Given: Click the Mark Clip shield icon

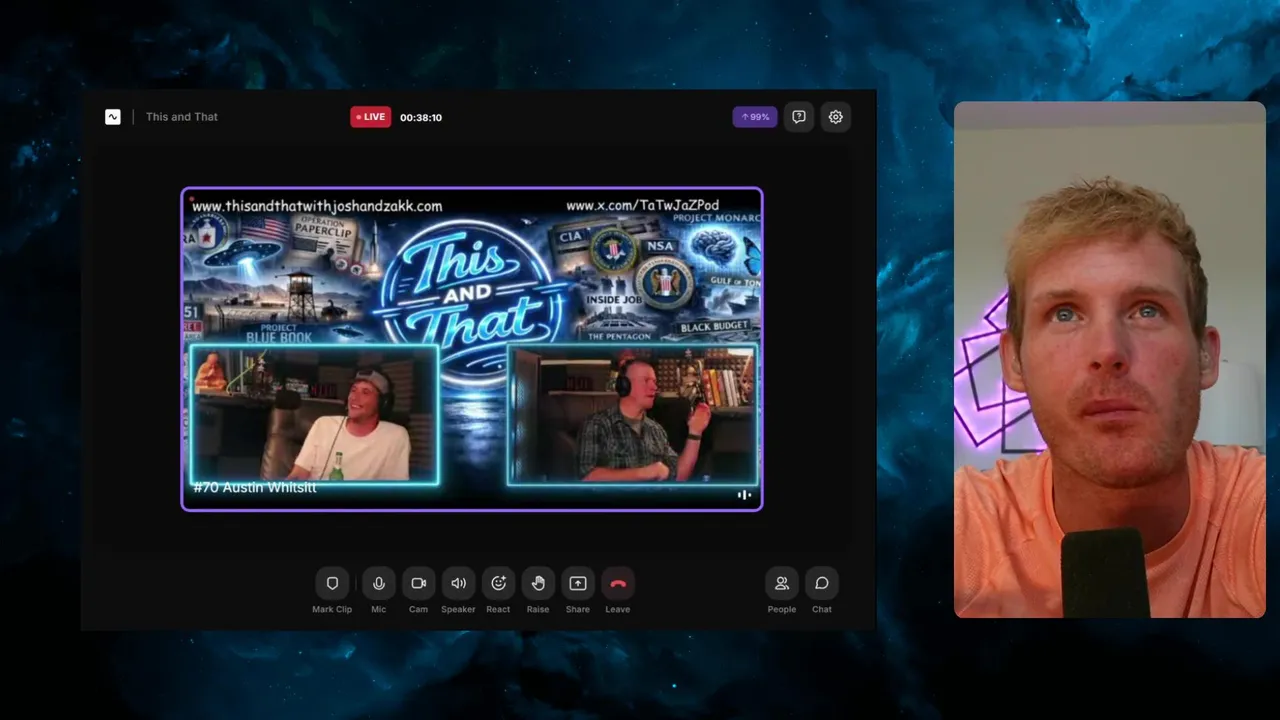Looking at the screenshot, I should pos(332,583).
